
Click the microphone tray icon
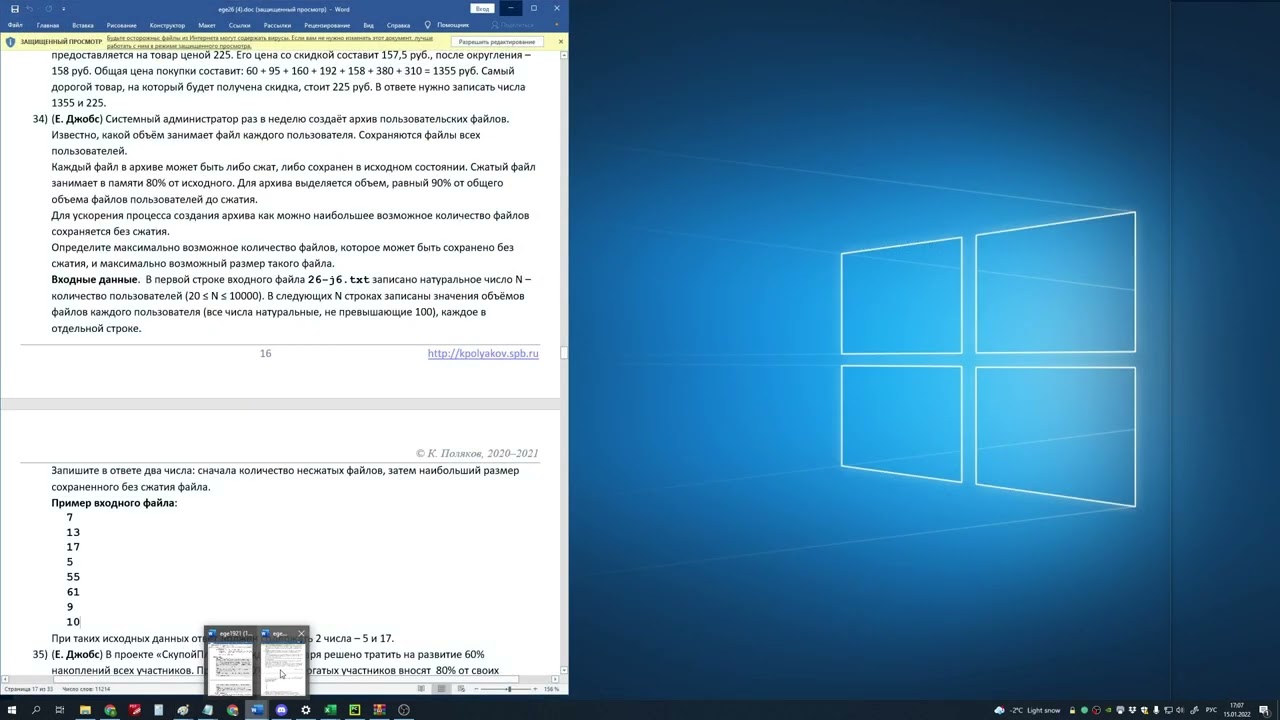(x=1156, y=710)
